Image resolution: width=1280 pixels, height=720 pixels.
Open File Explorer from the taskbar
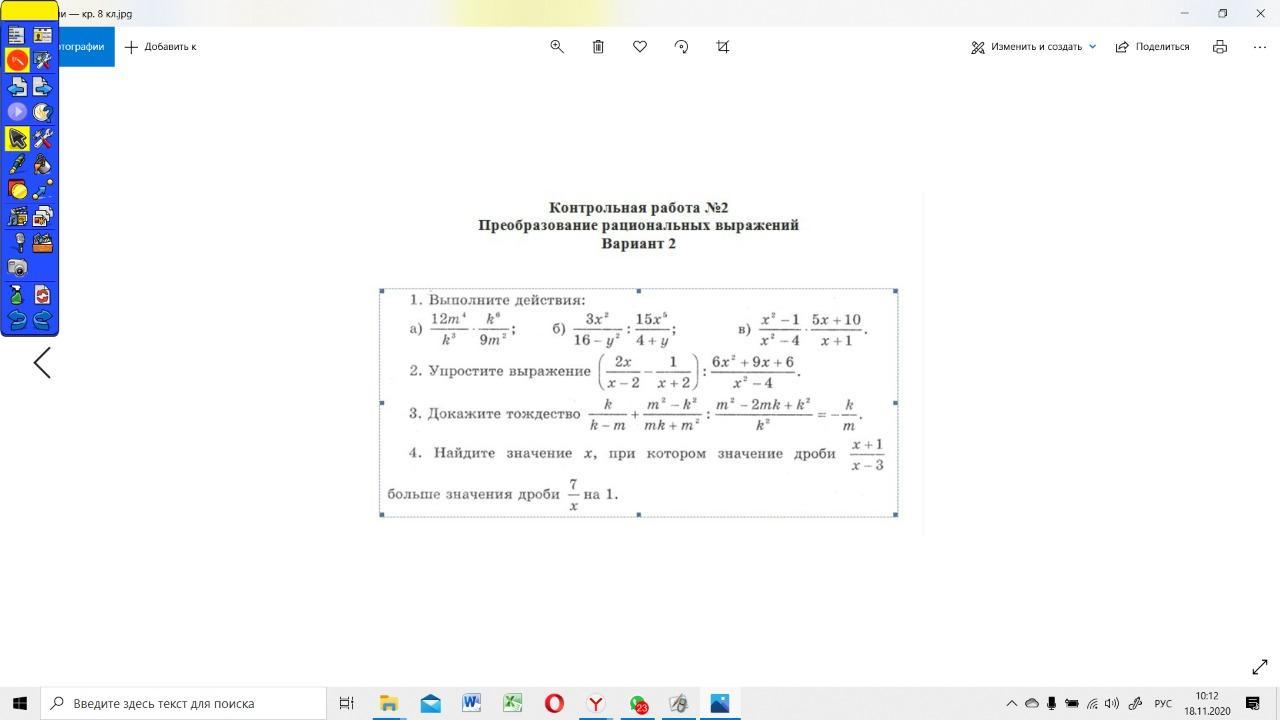[x=388, y=703]
